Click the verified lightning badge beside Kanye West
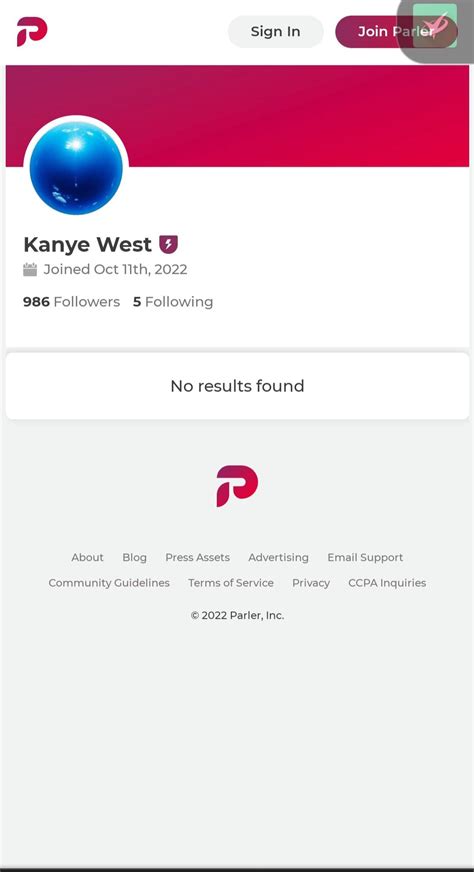The image size is (474, 872). click(169, 244)
